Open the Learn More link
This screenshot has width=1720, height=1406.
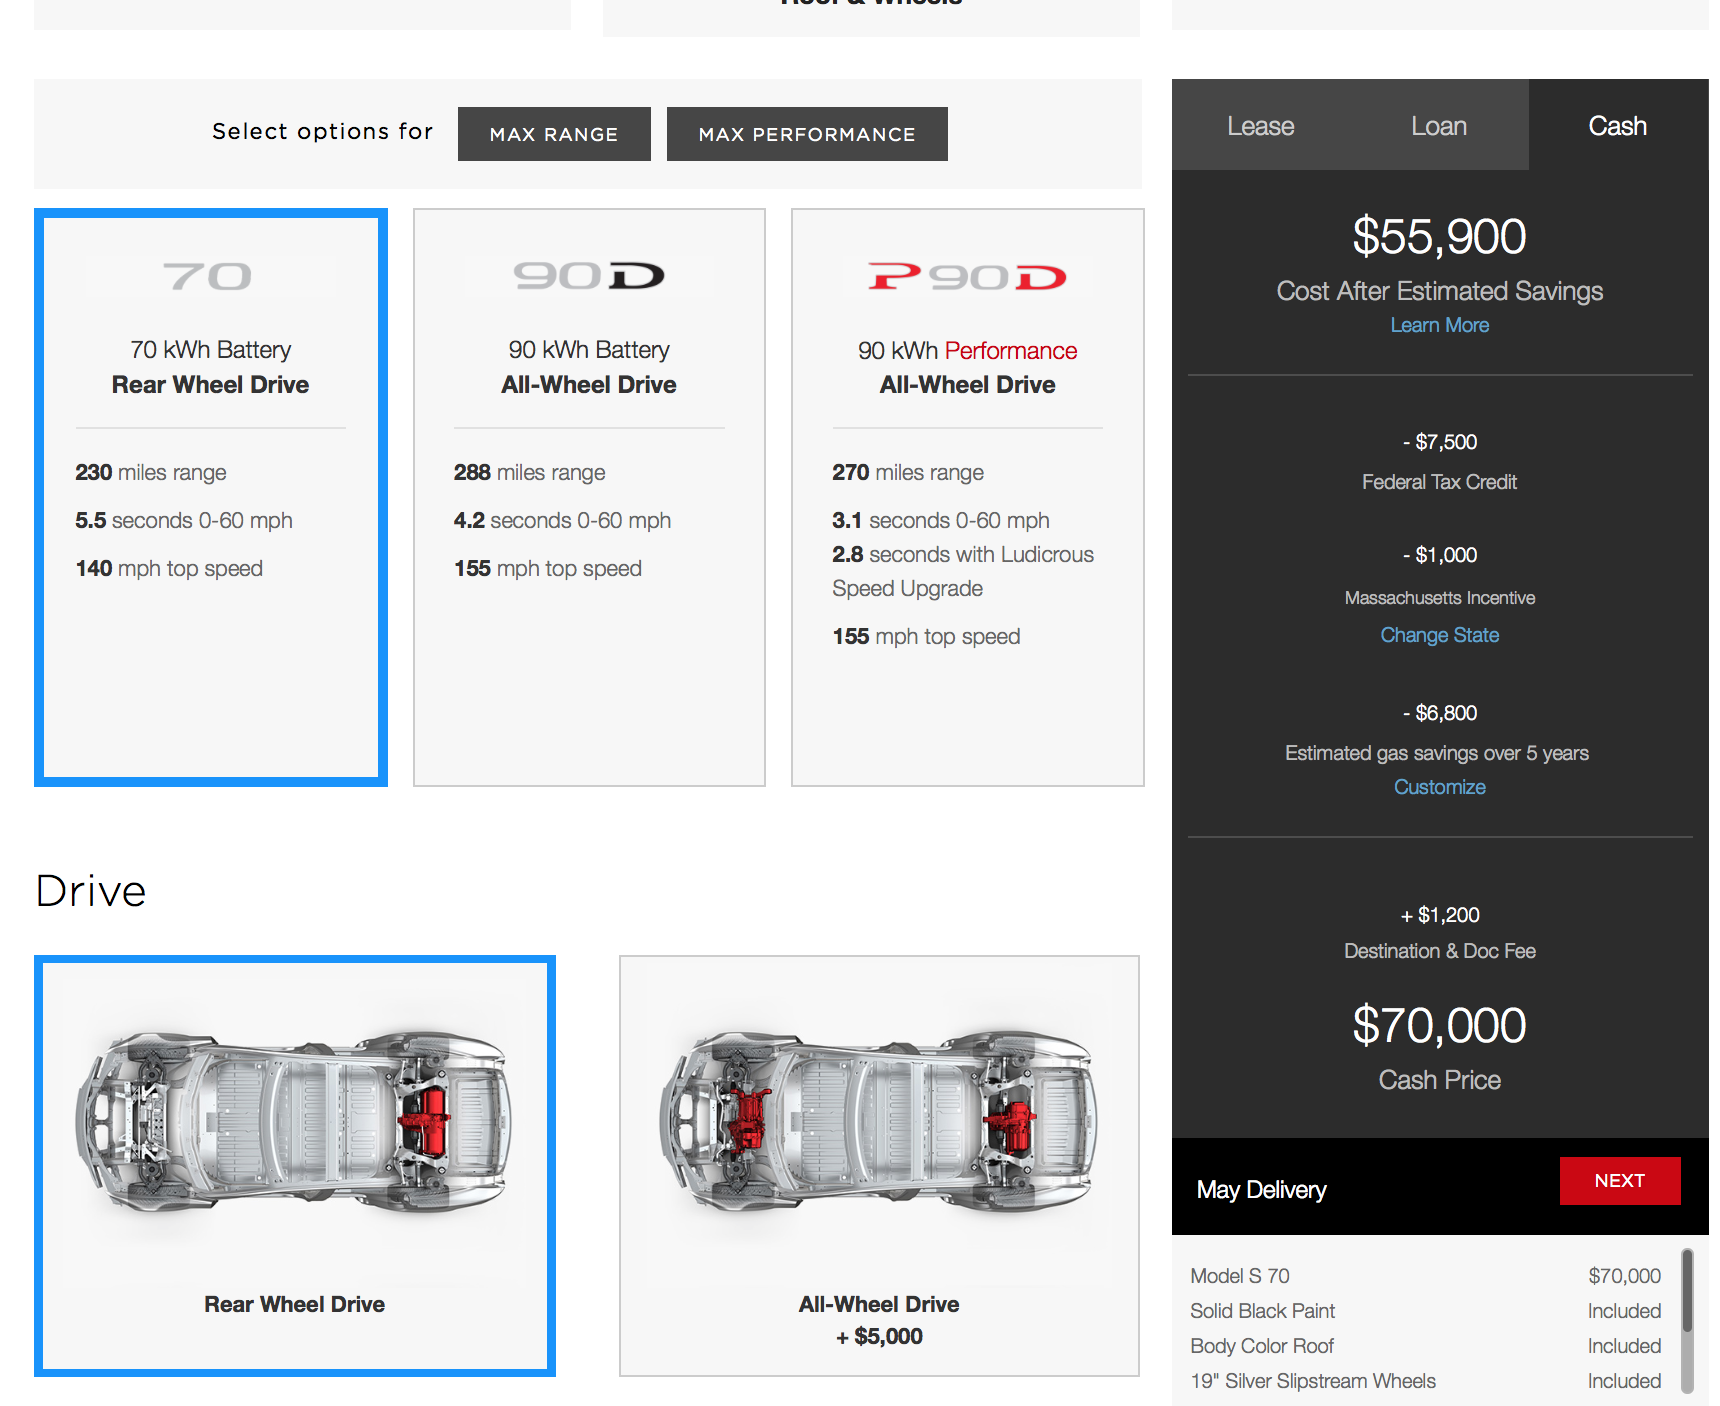(x=1440, y=325)
